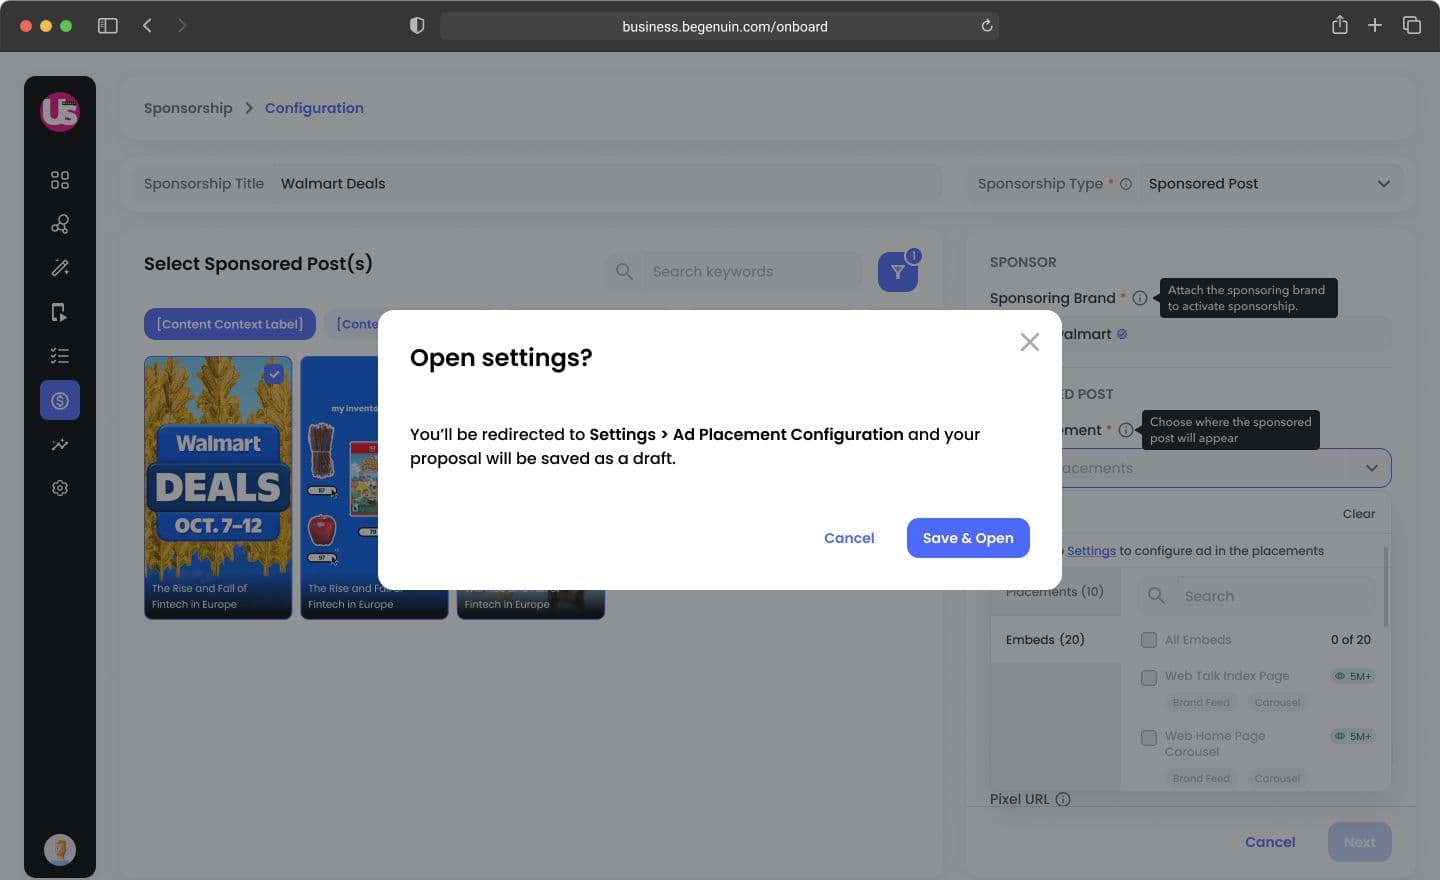Screen dimensions: 1440x880
Task: Click the info icon beside Sponsoring Brand
Action: click(1140, 298)
